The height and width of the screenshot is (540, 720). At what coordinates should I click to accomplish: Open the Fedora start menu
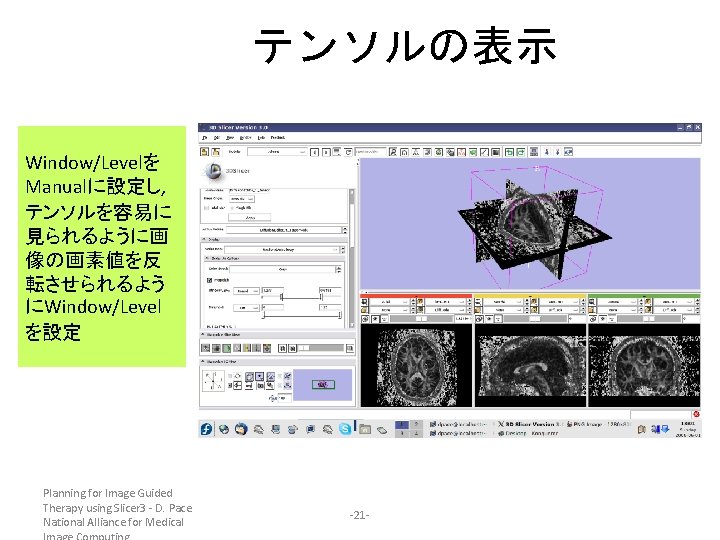pyautogui.click(x=206, y=429)
